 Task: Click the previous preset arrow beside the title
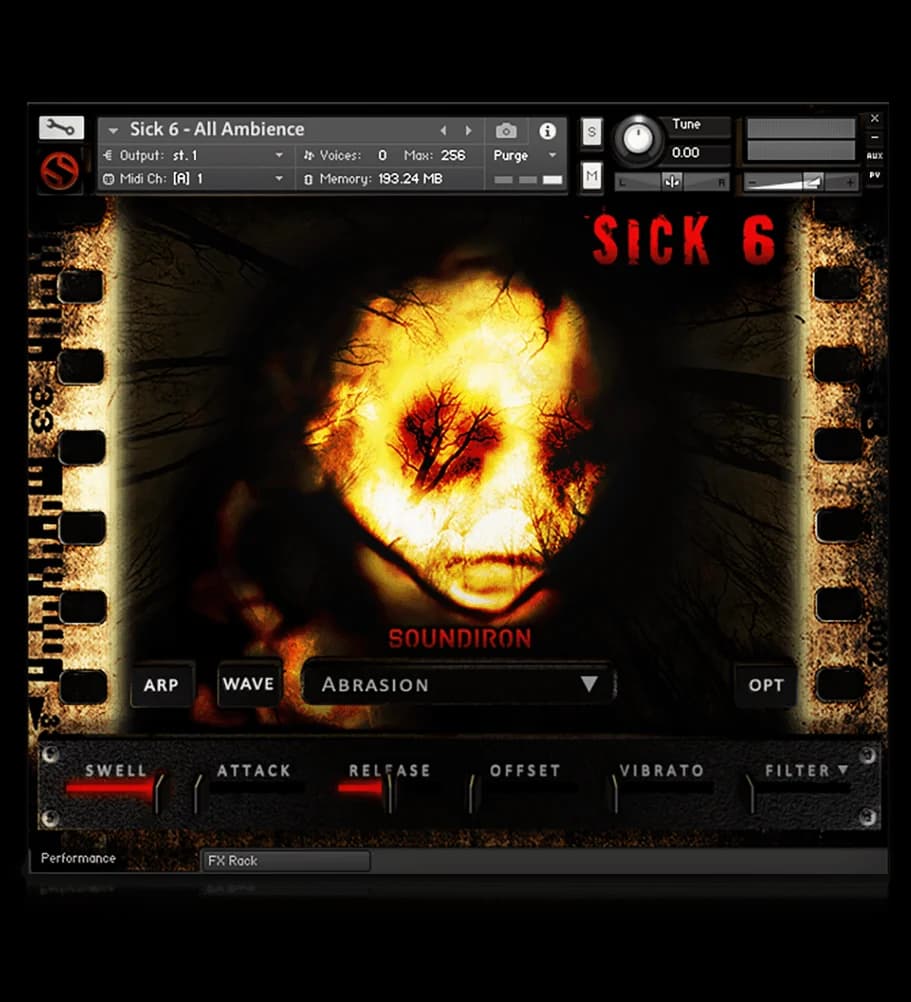tap(444, 130)
